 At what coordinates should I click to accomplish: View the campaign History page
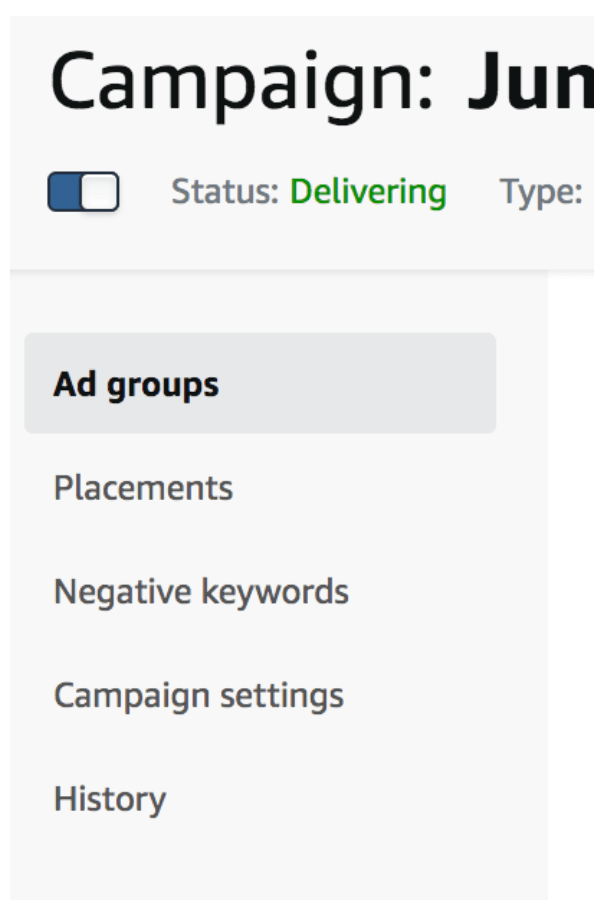coord(110,800)
